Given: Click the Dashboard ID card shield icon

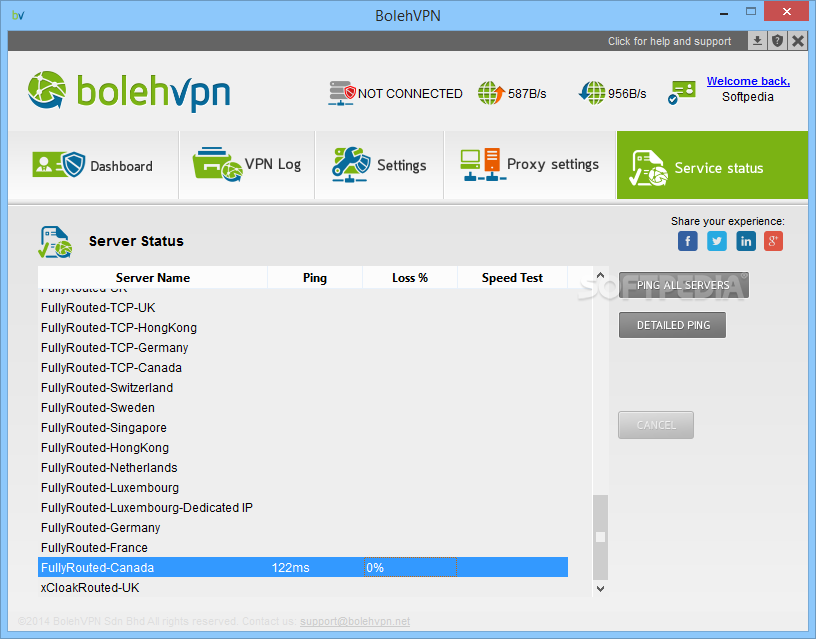Looking at the screenshot, I should click(x=58, y=164).
